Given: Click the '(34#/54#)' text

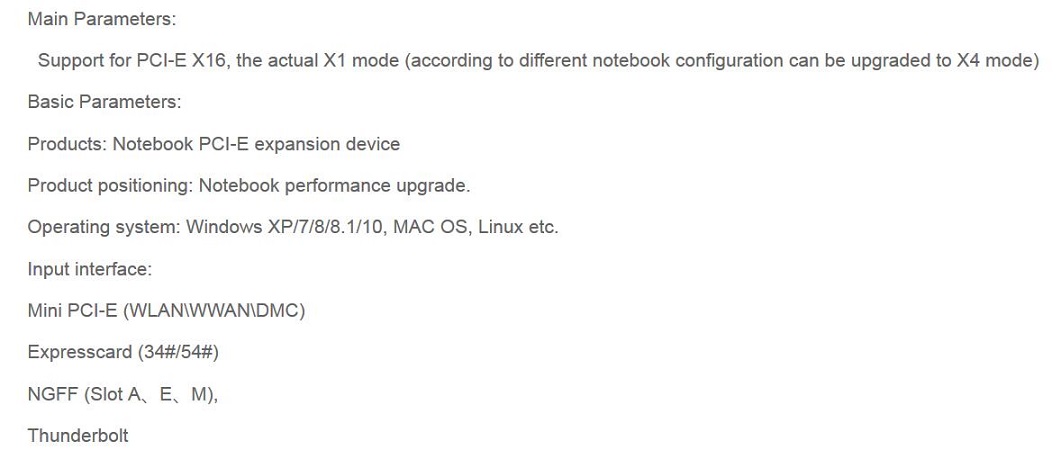Looking at the screenshot, I should coord(178,353).
